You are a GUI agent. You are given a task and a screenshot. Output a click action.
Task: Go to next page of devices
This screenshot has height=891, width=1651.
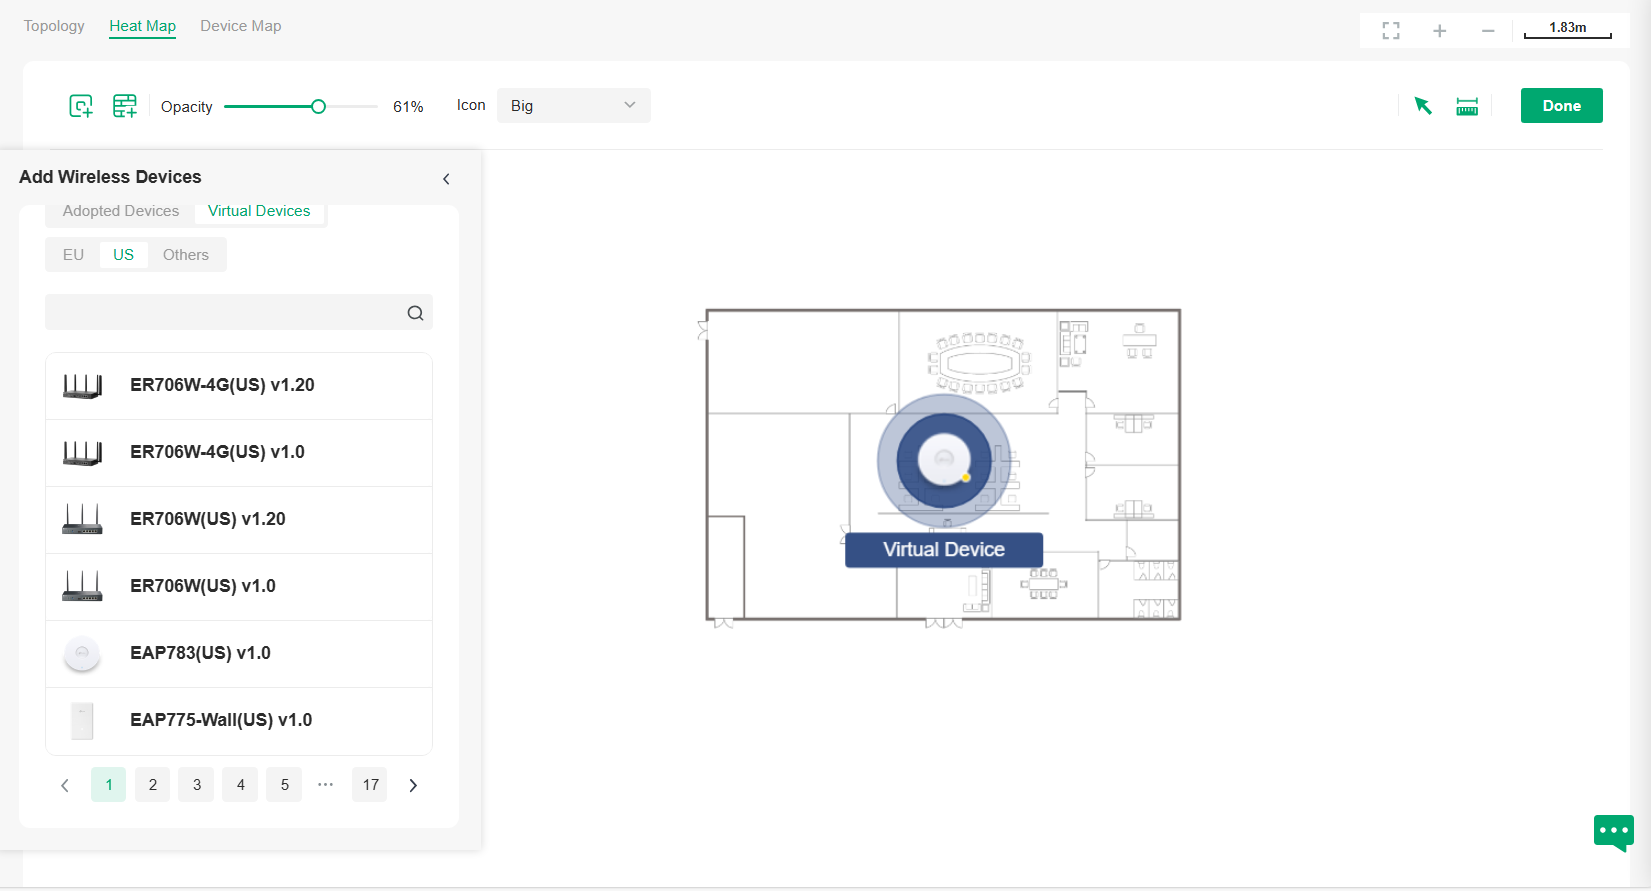coord(413,785)
